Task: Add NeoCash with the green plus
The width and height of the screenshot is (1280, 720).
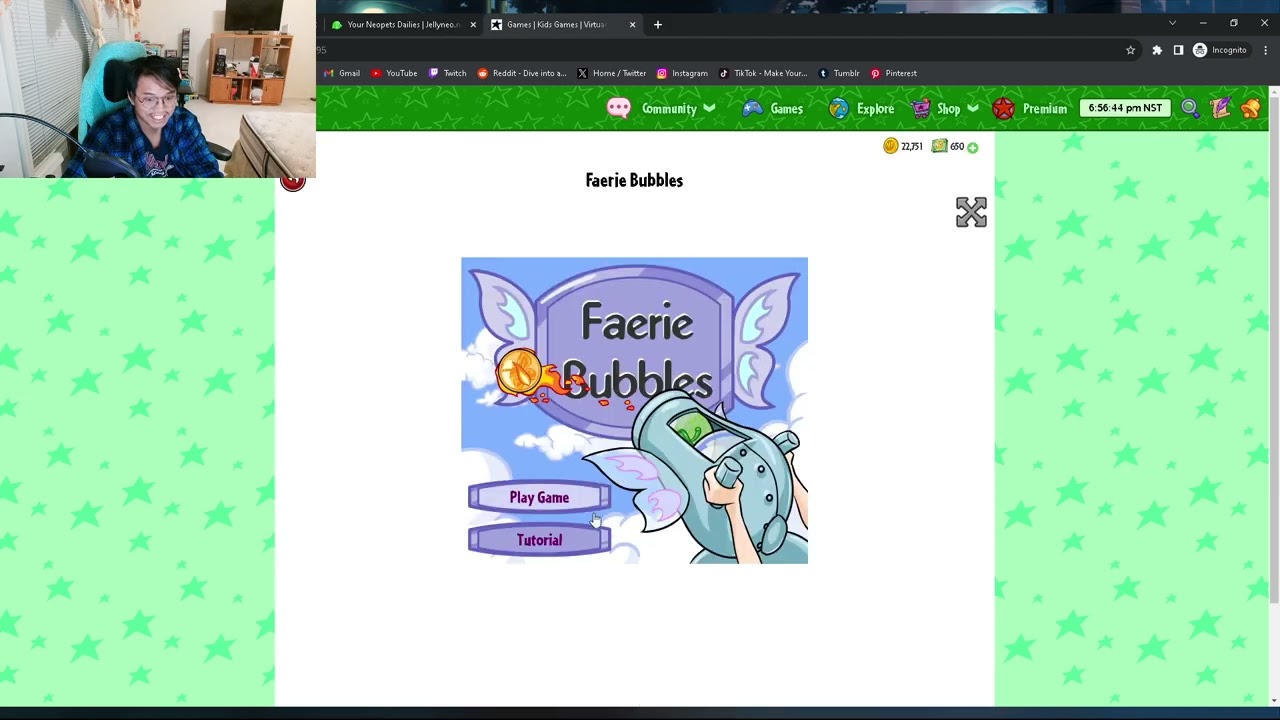Action: (x=972, y=147)
